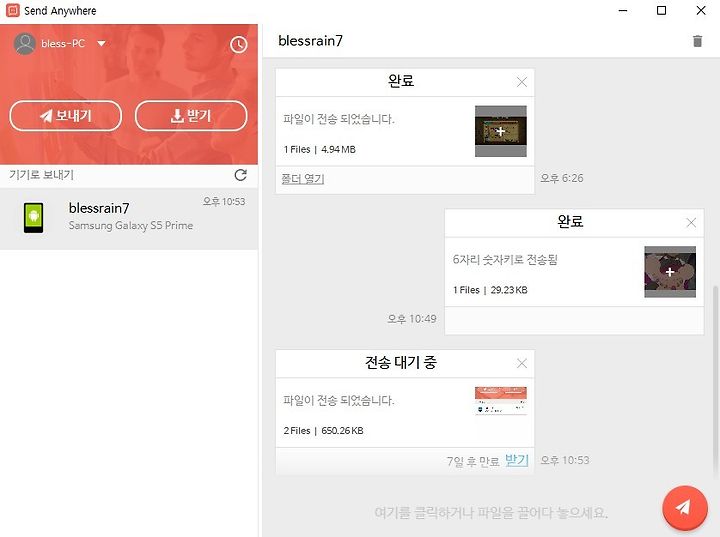Click the blue 받기 link on pending transfer
The width and height of the screenshot is (720, 537).
click(x=517, y=460)
